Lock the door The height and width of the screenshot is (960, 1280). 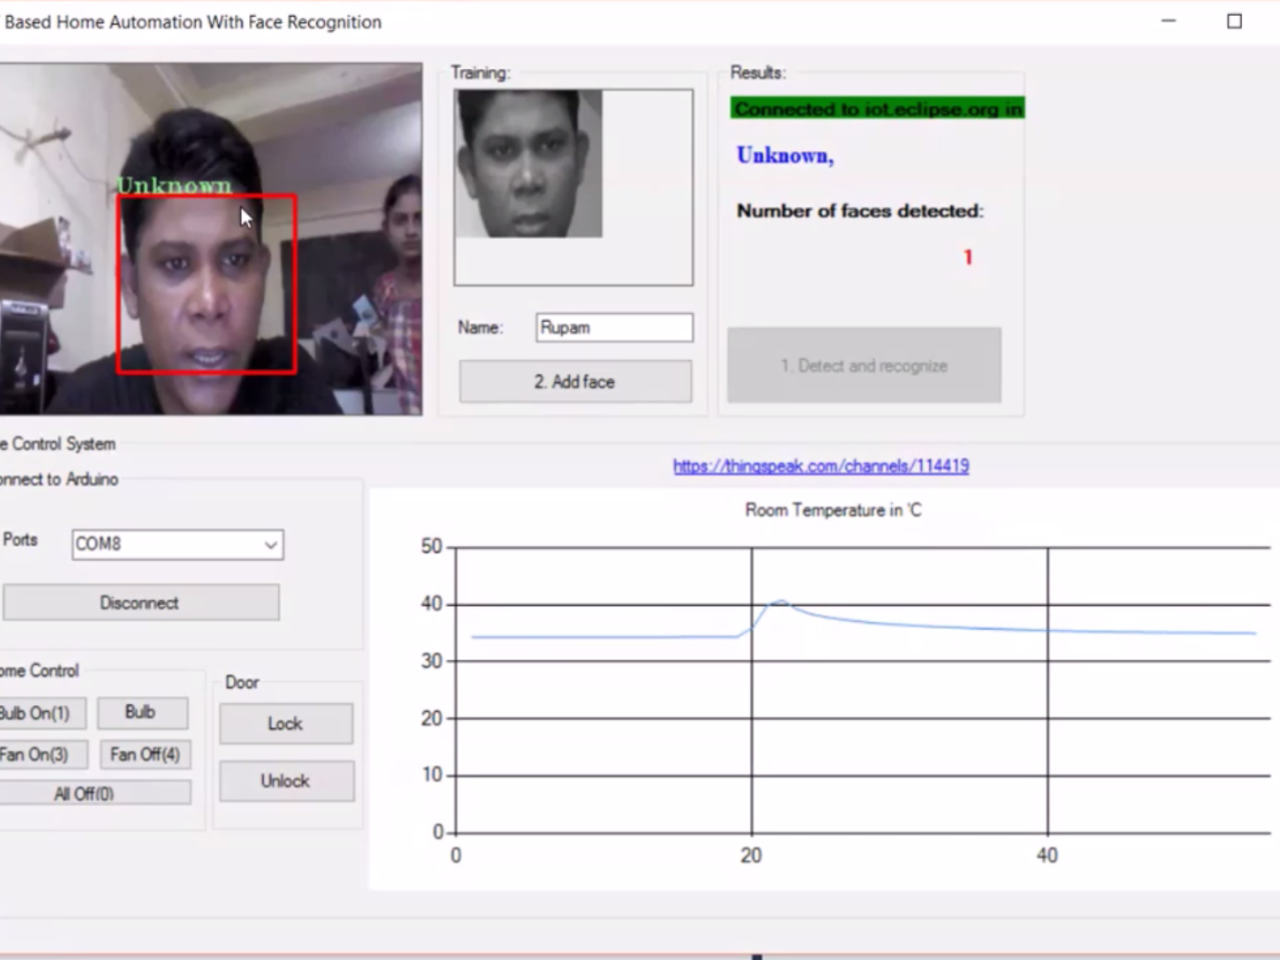pos(286,724)
